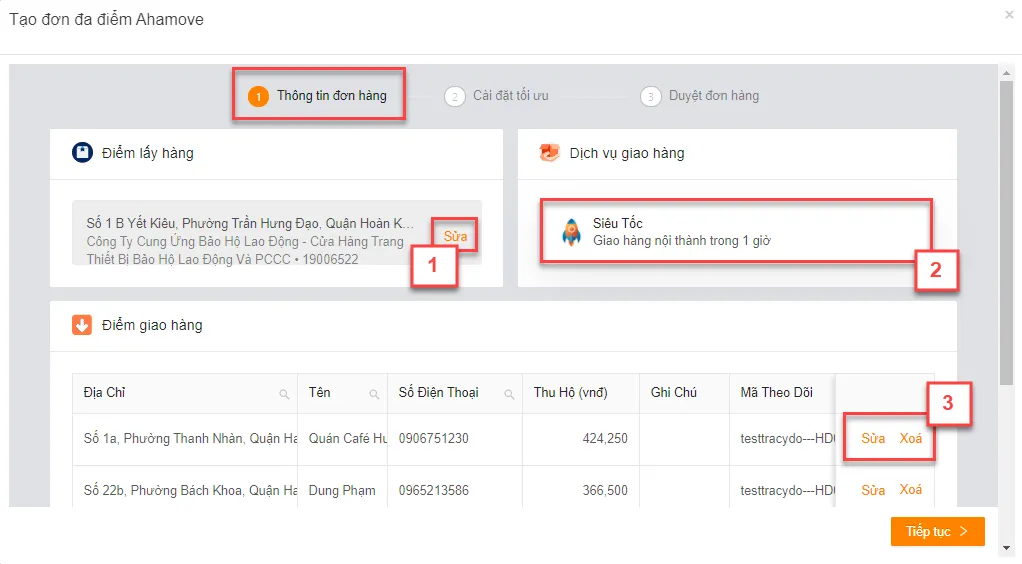Click the Siêu Tốc rocket icon
Screen dimensions: 1022x564
[572, 231]
